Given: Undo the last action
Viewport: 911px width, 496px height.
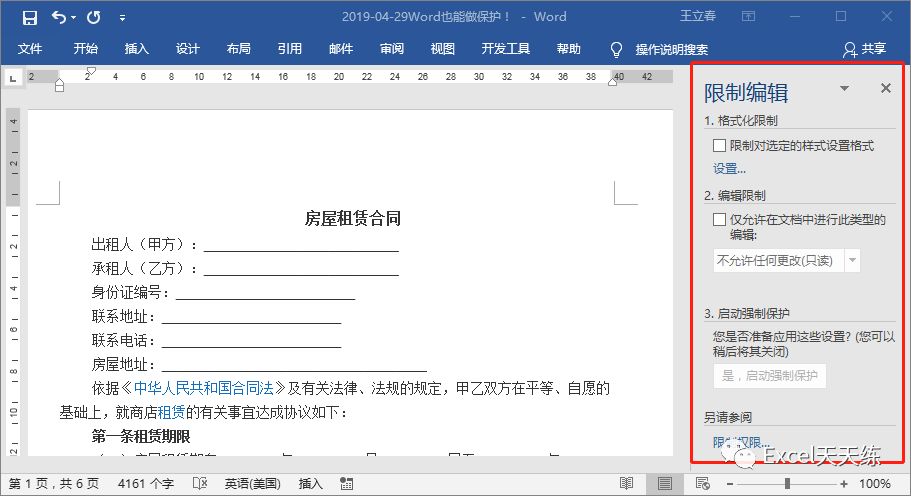Looking at the screenshot, I should pyautogui.click(x=58, y=17).
